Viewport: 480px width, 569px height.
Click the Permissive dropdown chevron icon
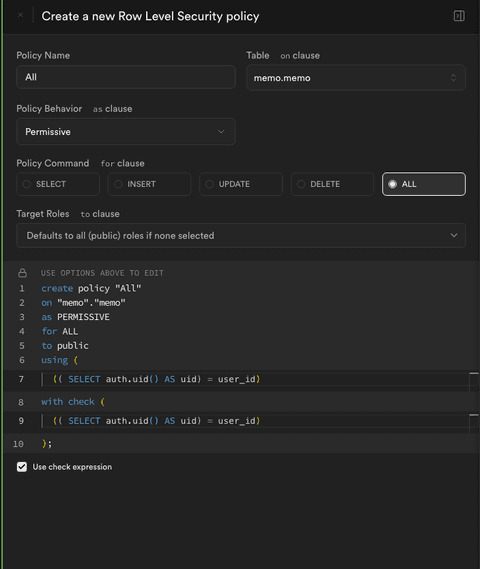221,131
